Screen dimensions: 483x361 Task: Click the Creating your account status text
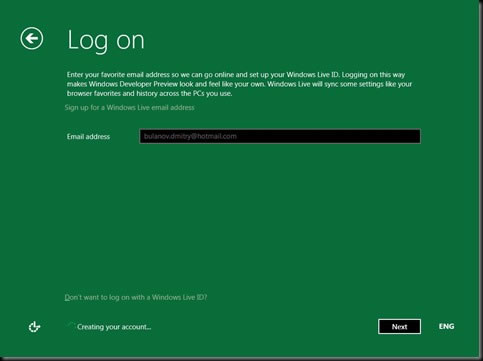[114, 327]
